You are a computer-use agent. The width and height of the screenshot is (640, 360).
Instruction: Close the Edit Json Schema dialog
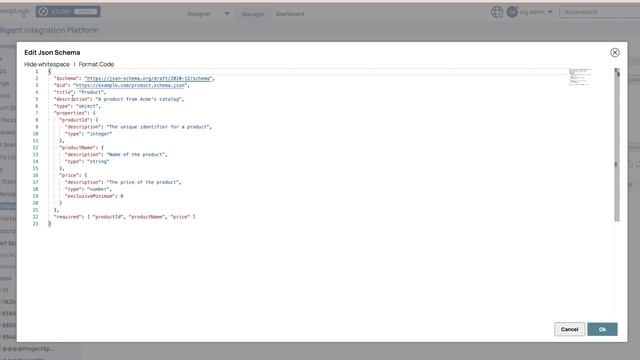pyautogui.click(x=615, y=52)
